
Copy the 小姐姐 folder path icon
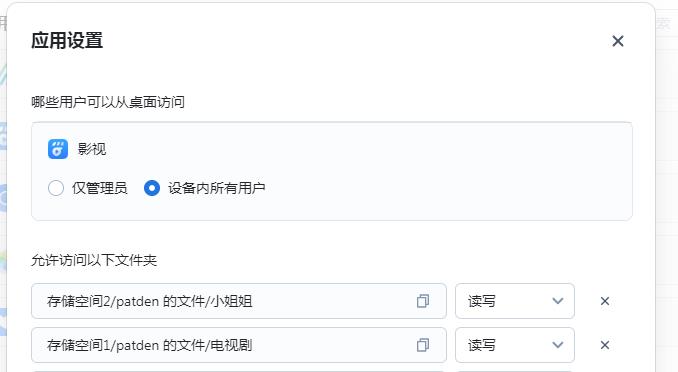[423, 301]
